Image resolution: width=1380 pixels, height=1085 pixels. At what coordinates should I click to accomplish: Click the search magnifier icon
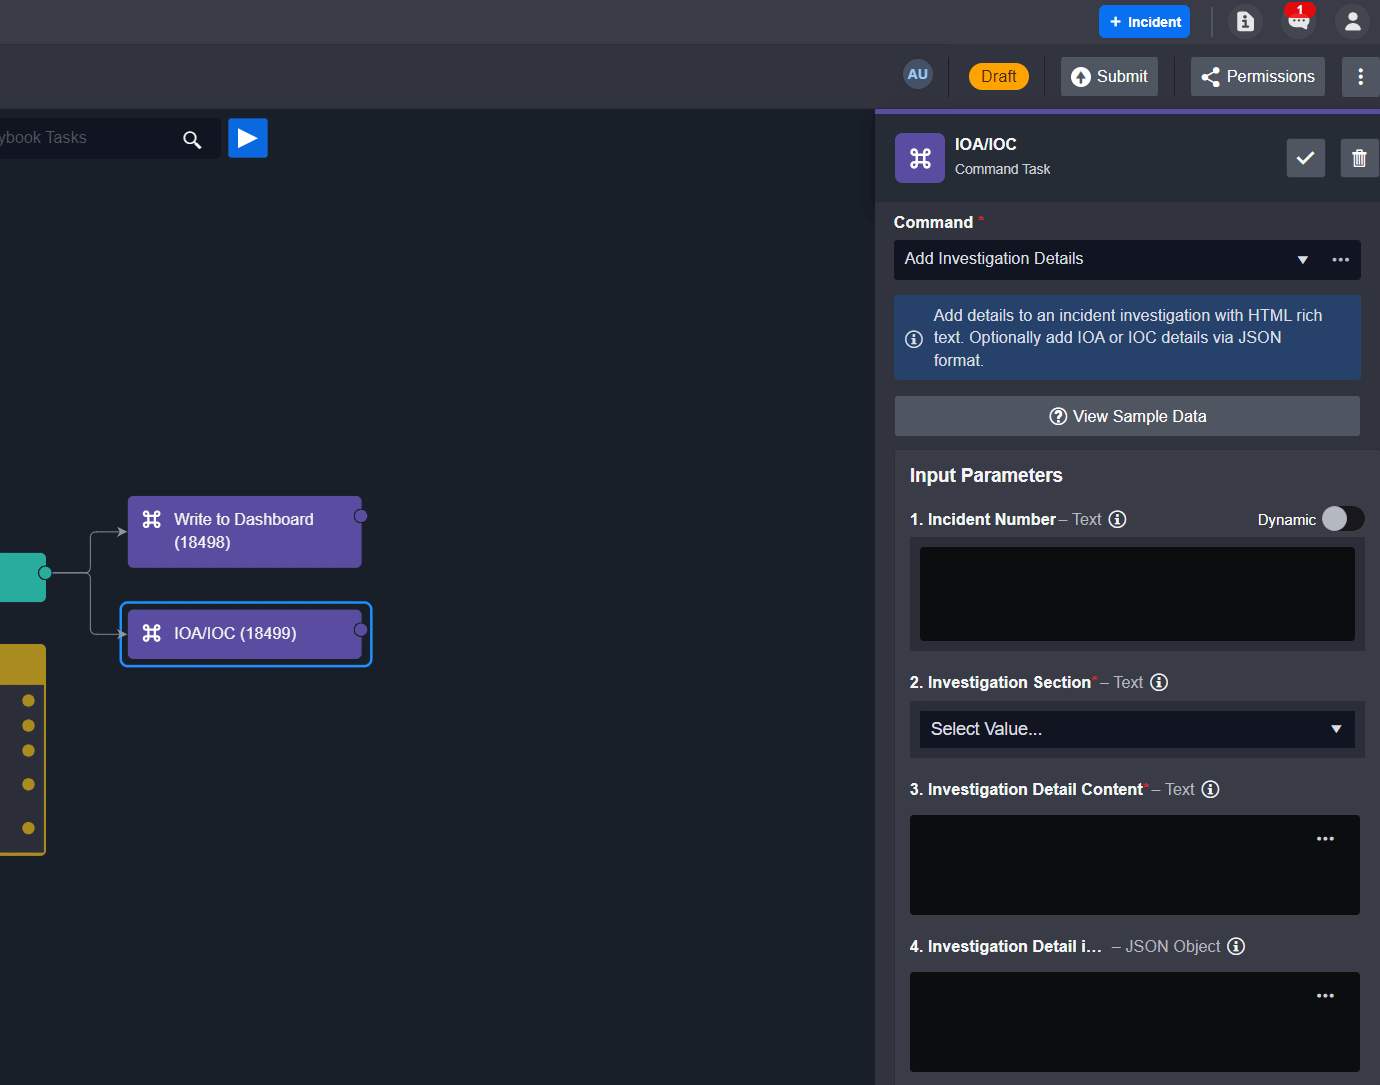192,140
